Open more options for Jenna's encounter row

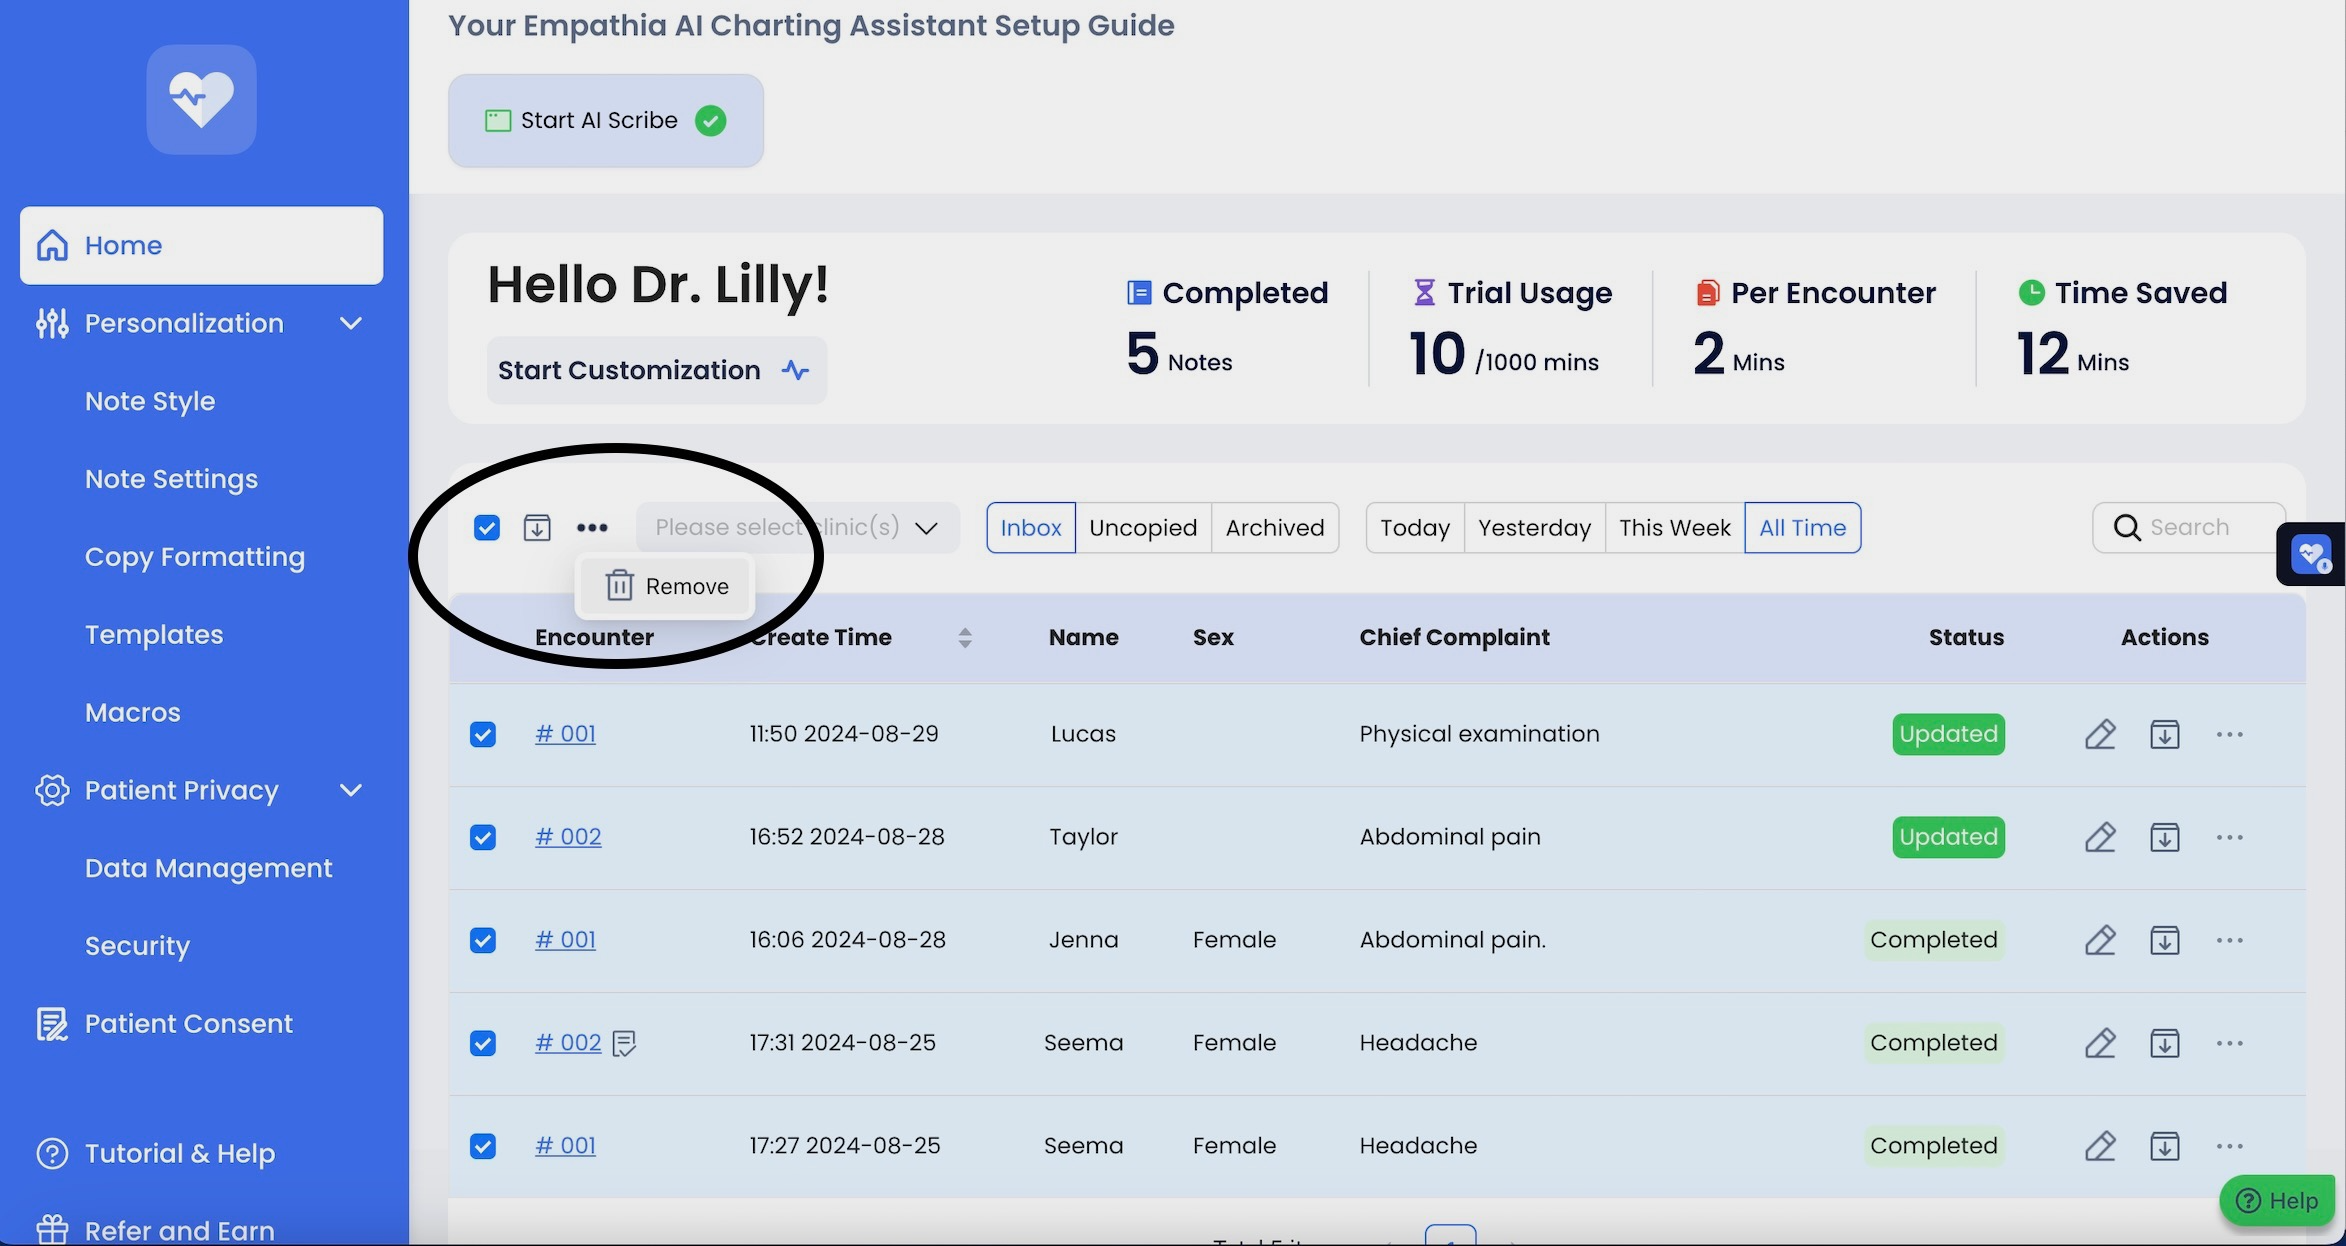coord(2229,940)
